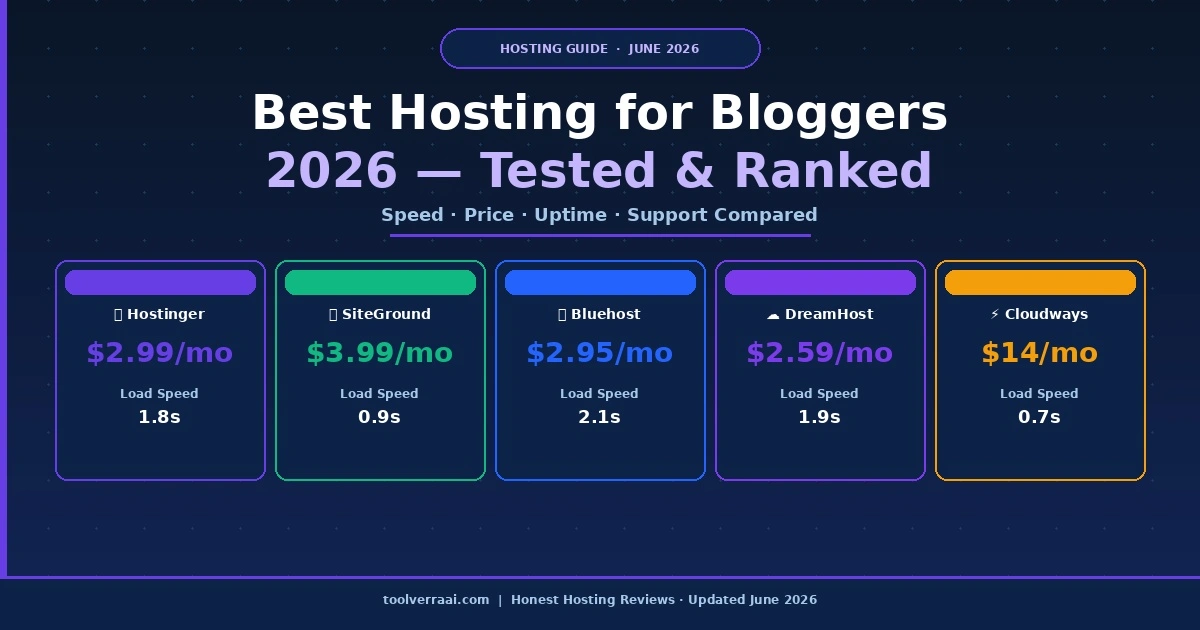
Task: Click the Hosting Guide June 2026 badge
Action: (600, 49)
